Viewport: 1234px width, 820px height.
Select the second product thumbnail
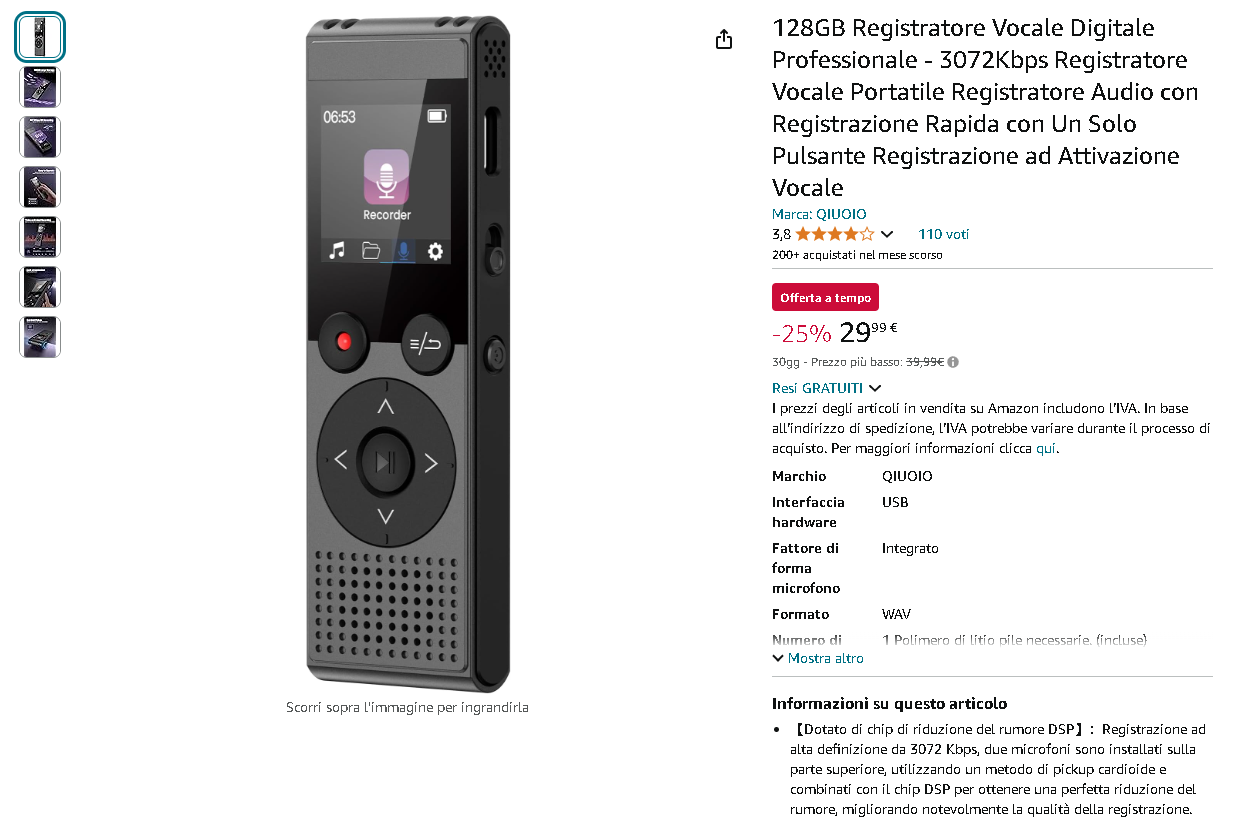(x=40, y=87)
